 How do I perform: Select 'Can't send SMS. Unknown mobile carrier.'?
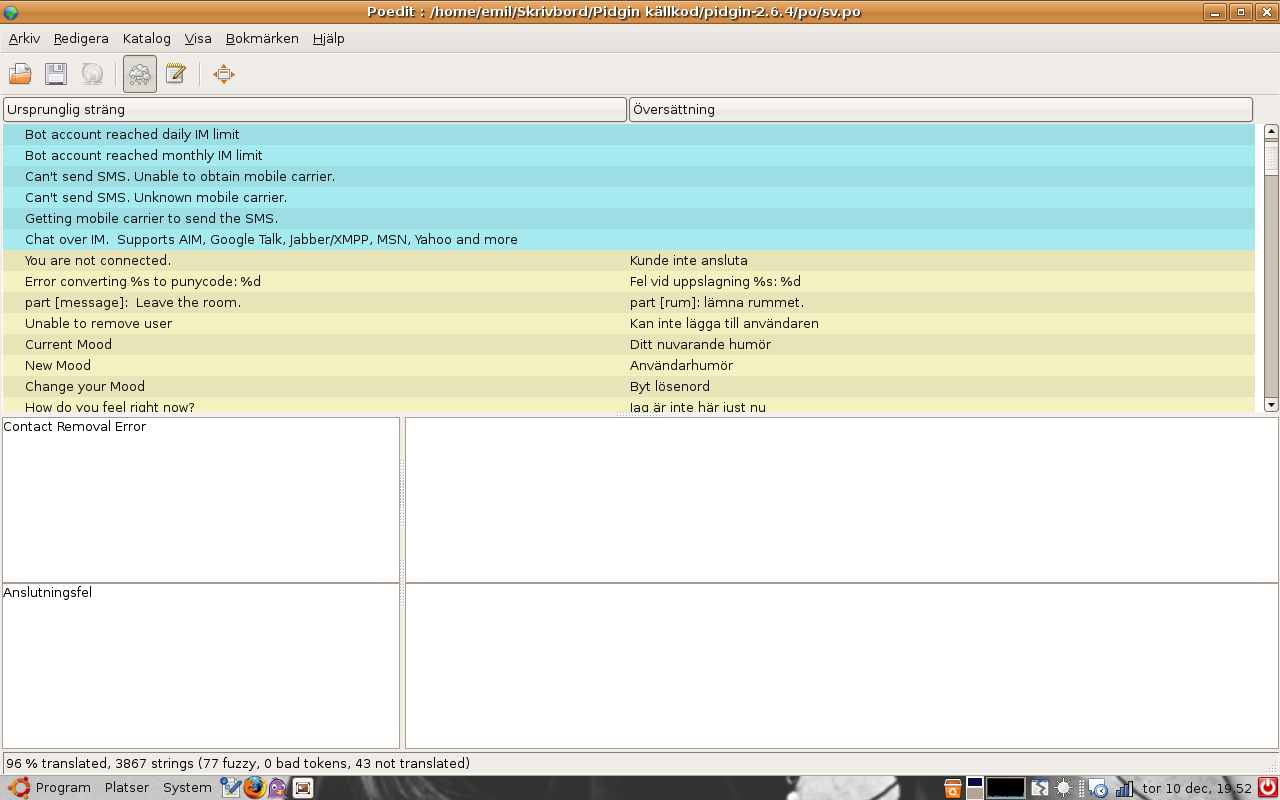(629, 197)
